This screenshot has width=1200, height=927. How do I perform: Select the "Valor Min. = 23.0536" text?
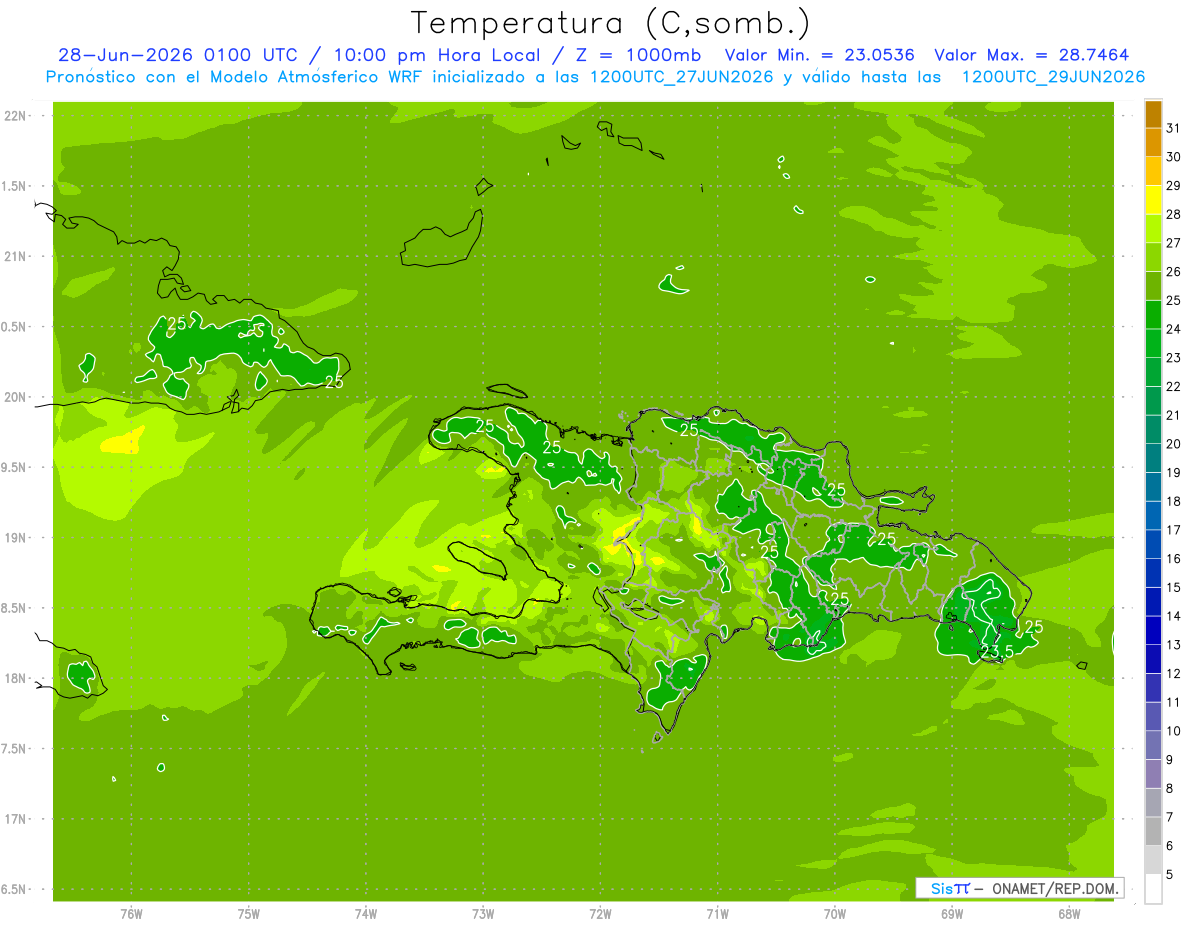coord(819,55)
